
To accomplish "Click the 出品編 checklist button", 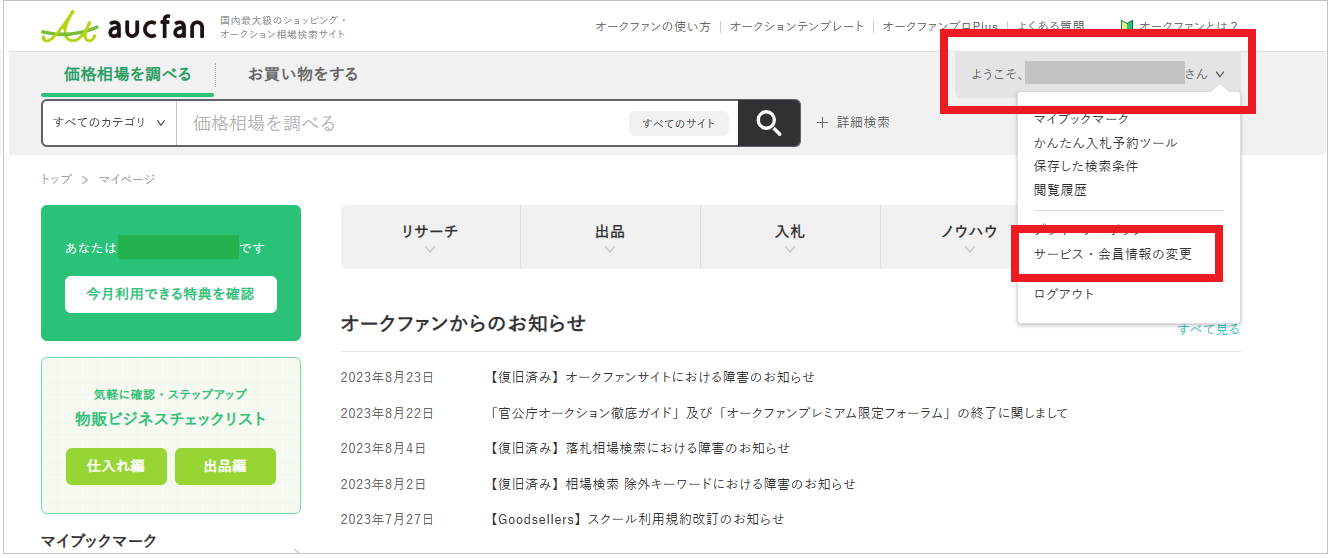I will coord(225,466).
